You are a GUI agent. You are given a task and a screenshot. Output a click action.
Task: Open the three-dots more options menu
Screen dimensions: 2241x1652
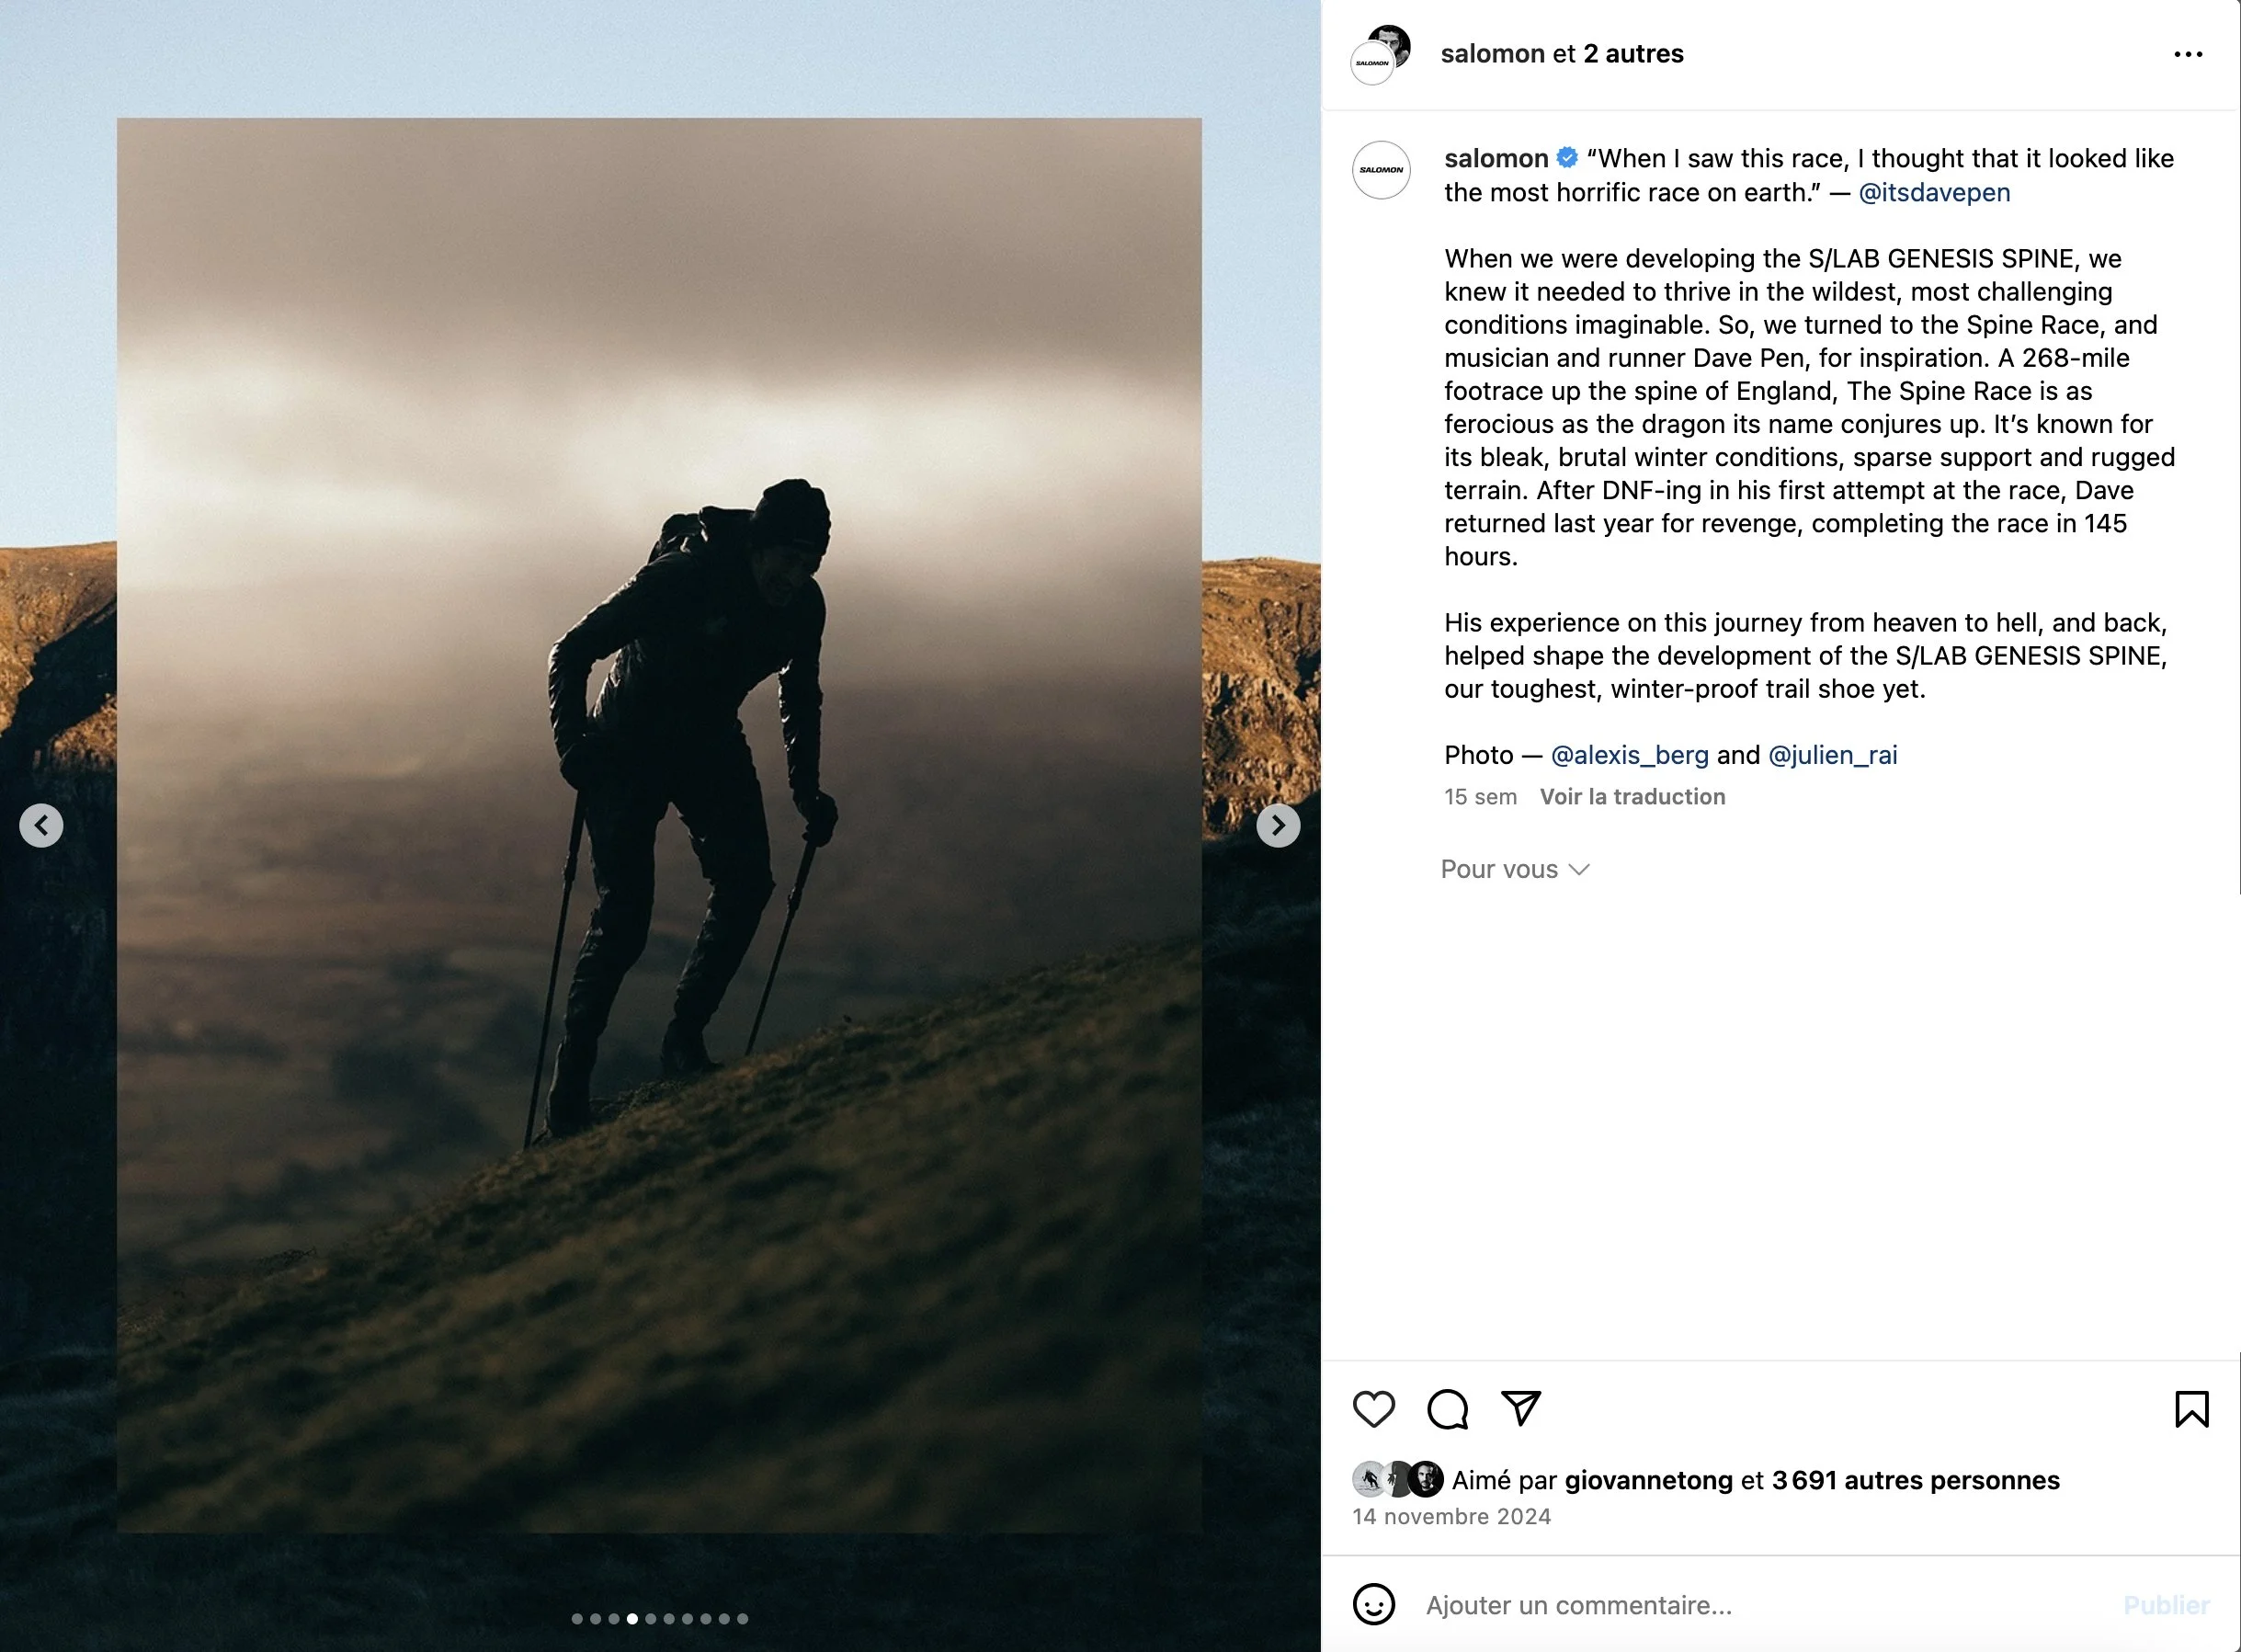(2188, 54)
